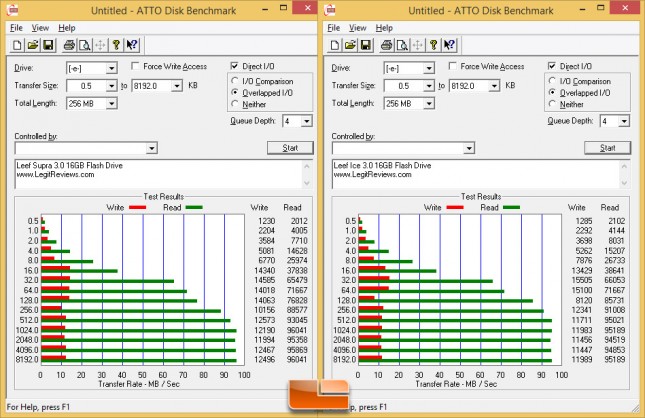Image resolution: width=645 pixels, height=418 pixels.
Task: Open View menu in Supra window
Action: [40, 28]
